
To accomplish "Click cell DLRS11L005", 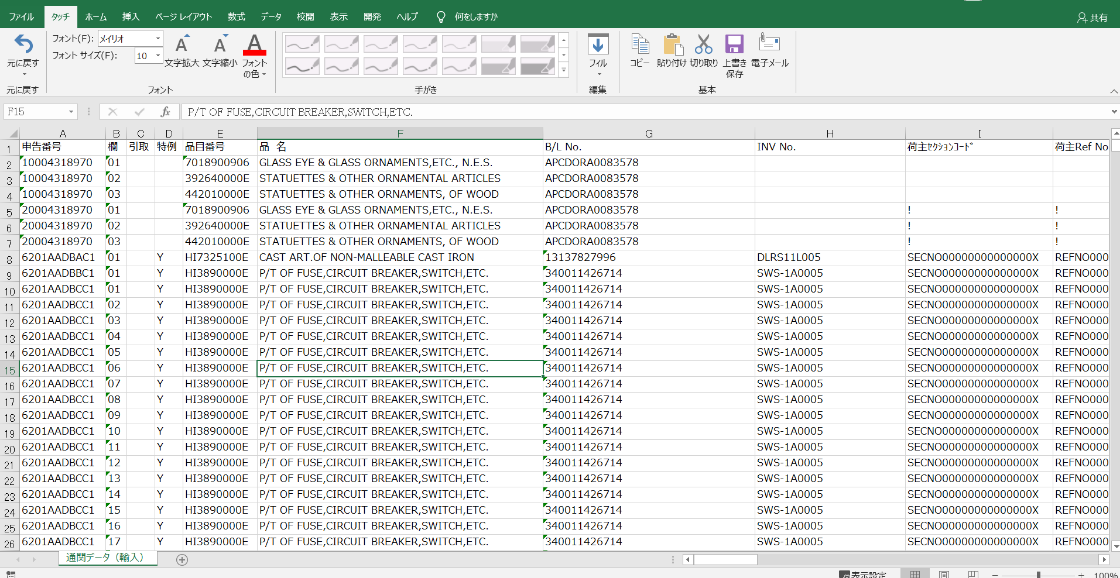I will [x=830, y=257].
